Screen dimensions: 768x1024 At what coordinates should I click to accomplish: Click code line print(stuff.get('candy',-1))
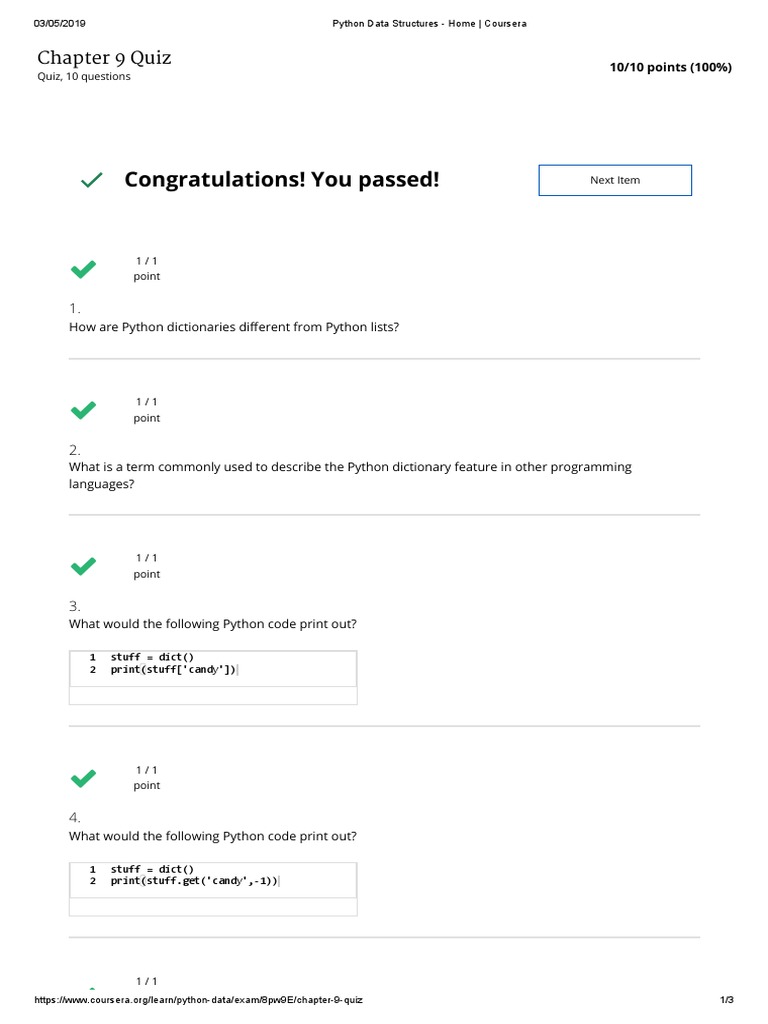coord(194,881)
